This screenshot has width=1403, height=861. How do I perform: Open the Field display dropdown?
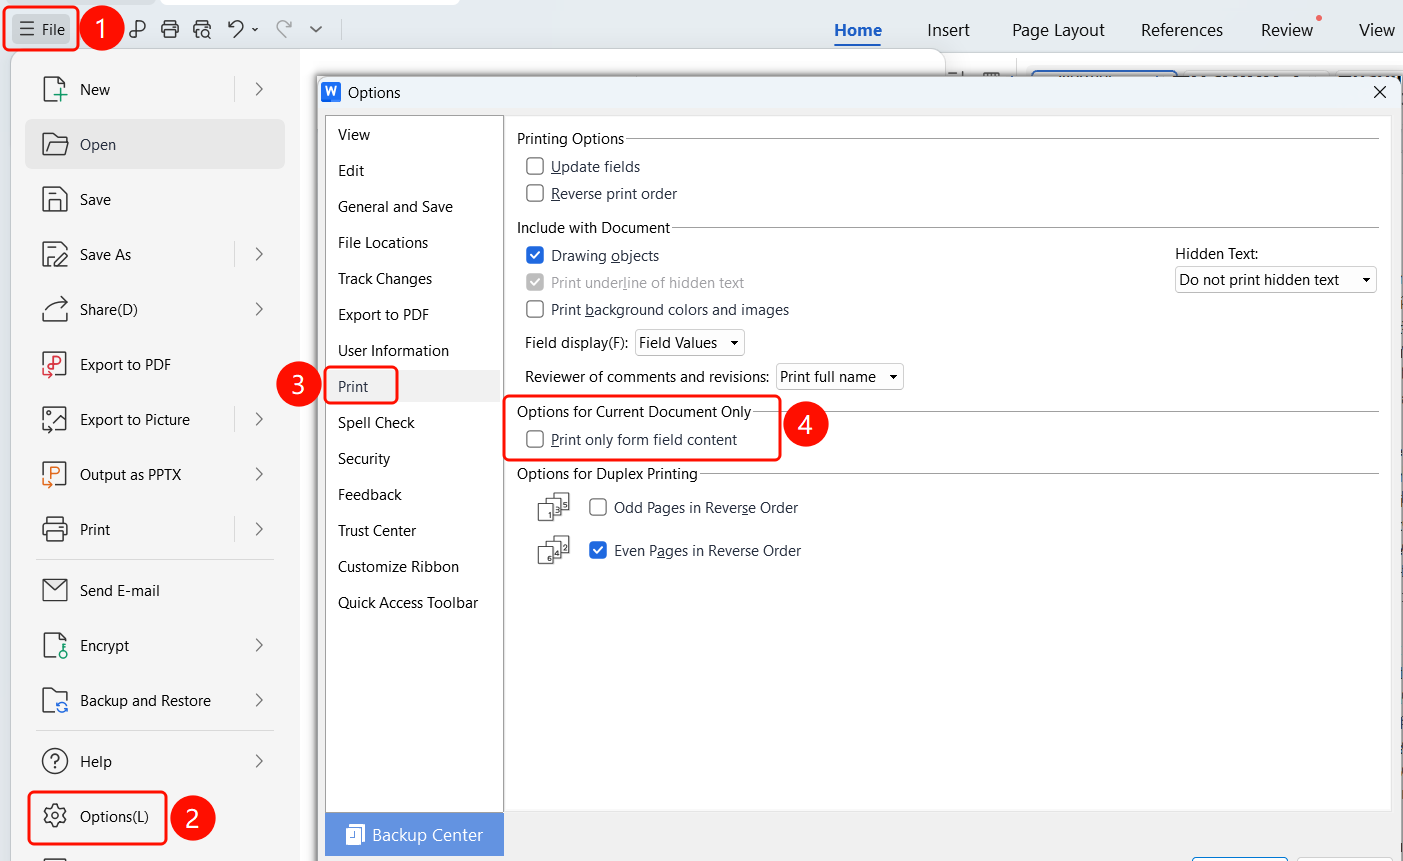tap(690, 343)
